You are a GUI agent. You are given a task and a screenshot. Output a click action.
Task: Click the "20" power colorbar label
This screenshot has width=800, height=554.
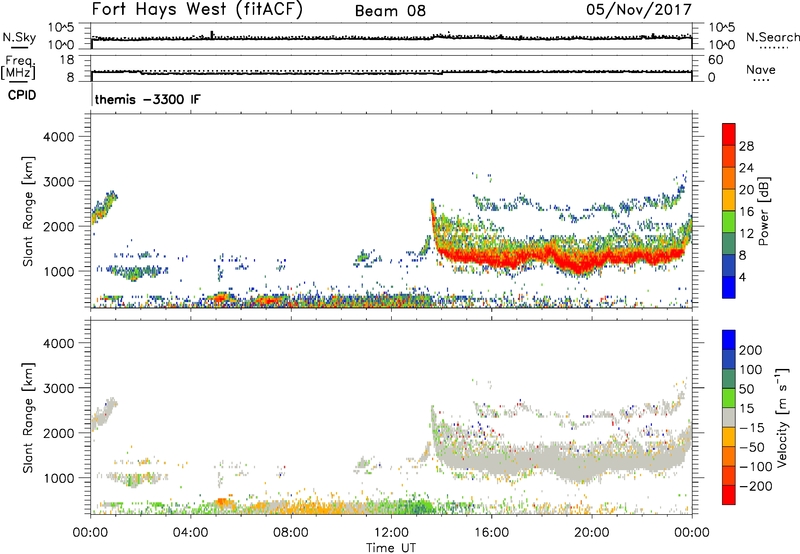[x=746, y=190]
